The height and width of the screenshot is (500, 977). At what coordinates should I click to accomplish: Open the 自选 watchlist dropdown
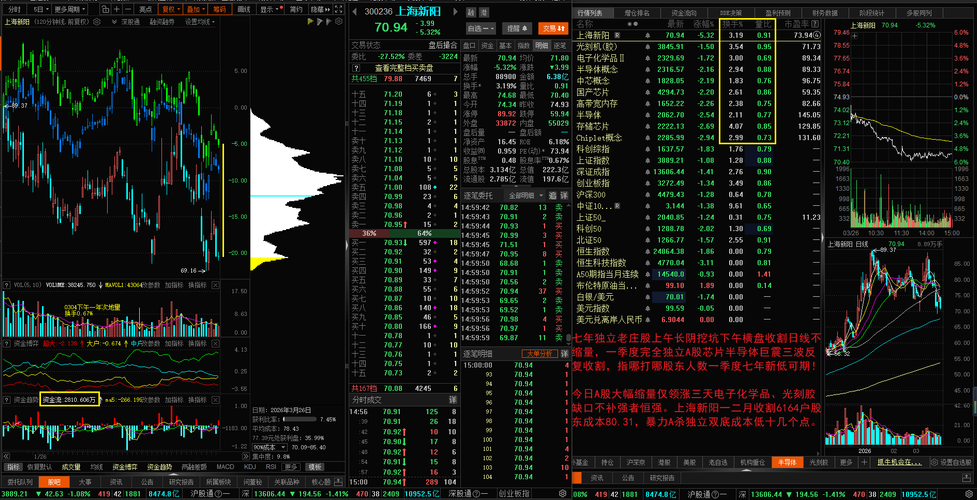[x=480, y=28]
